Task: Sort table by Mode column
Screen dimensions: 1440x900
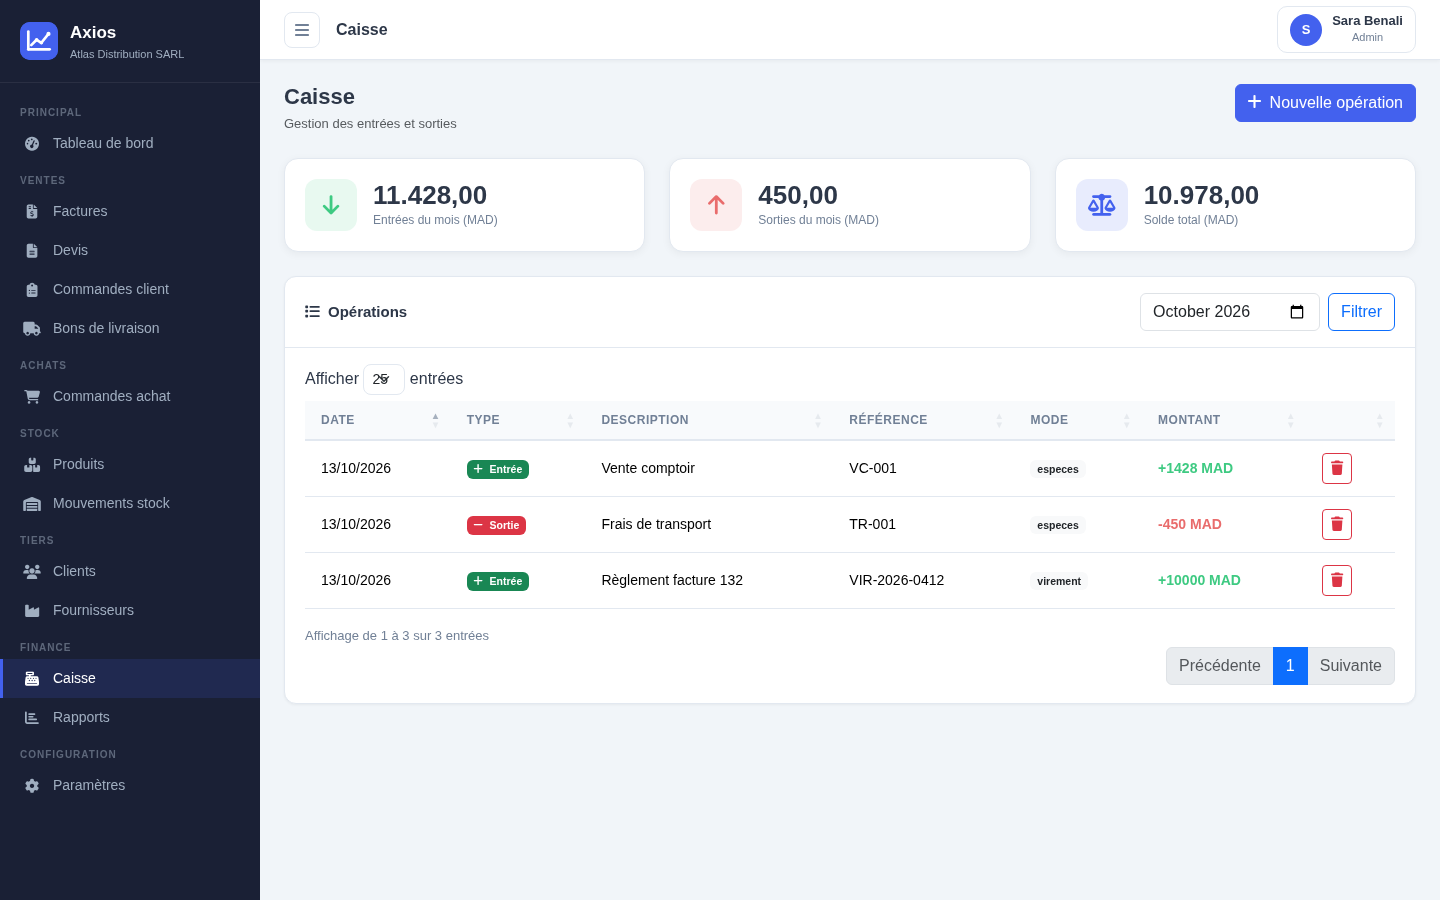Action: point(1078,420)
